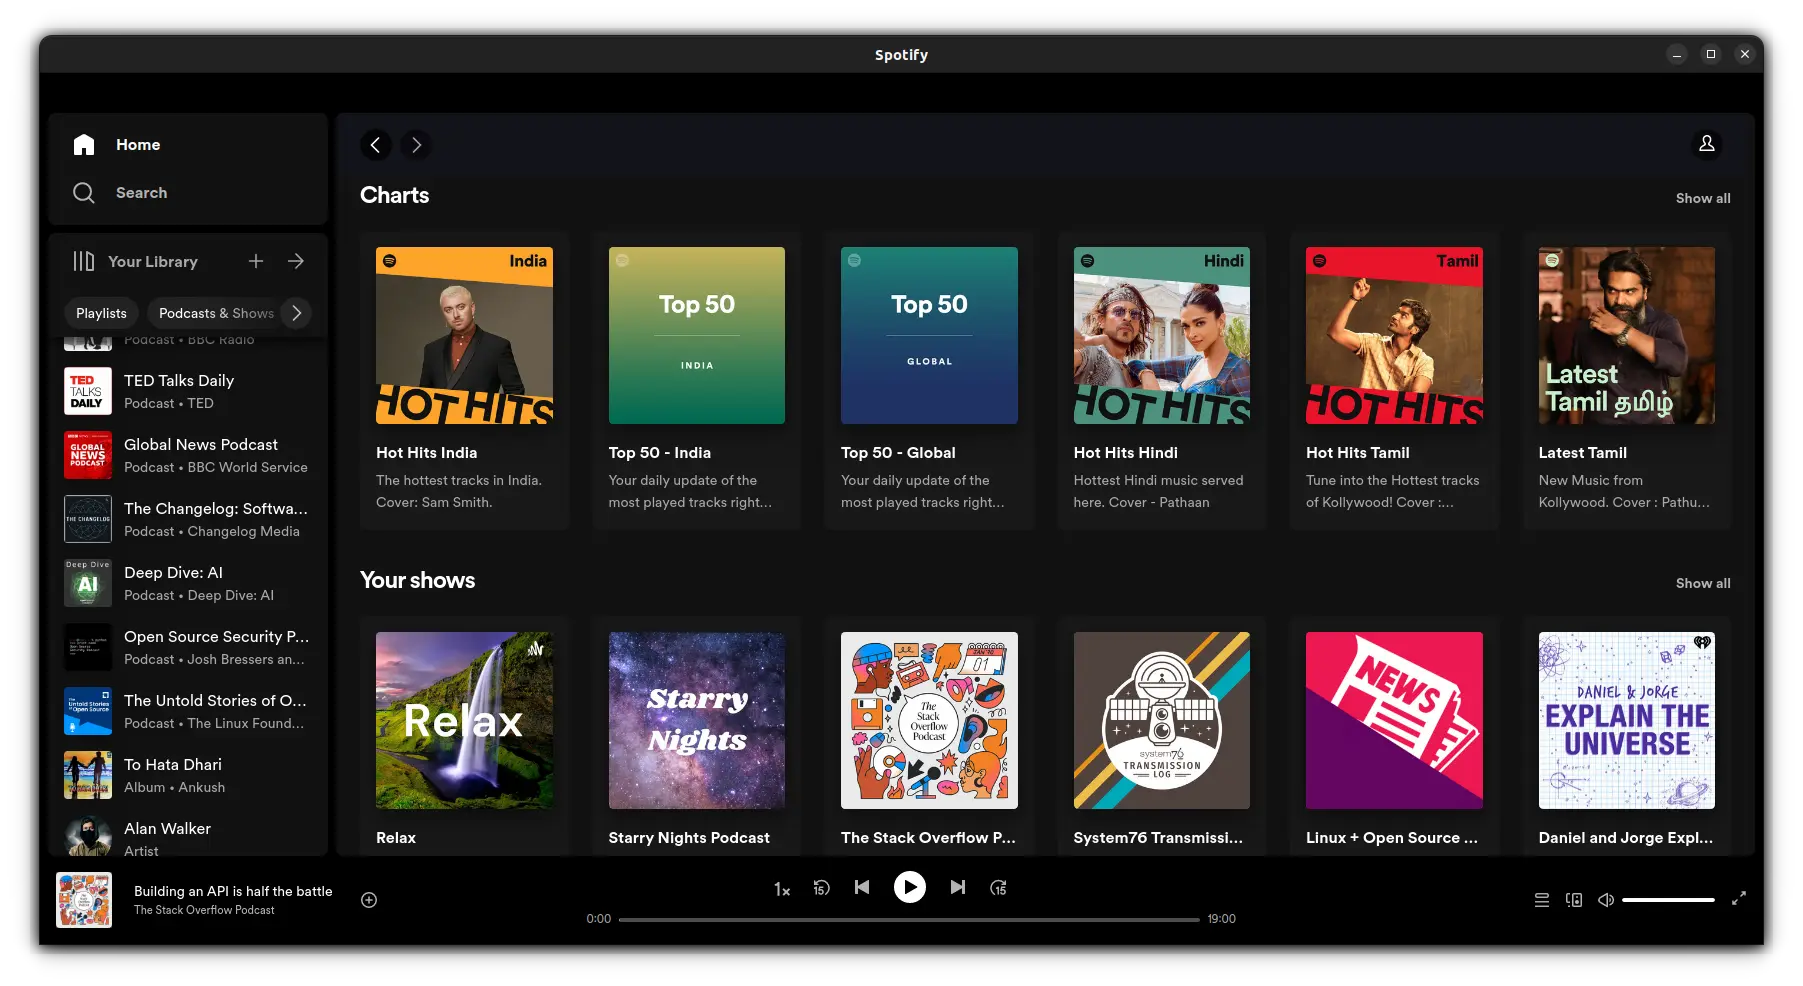
Task: Show more library filters with the chevron
Action: 296,313
